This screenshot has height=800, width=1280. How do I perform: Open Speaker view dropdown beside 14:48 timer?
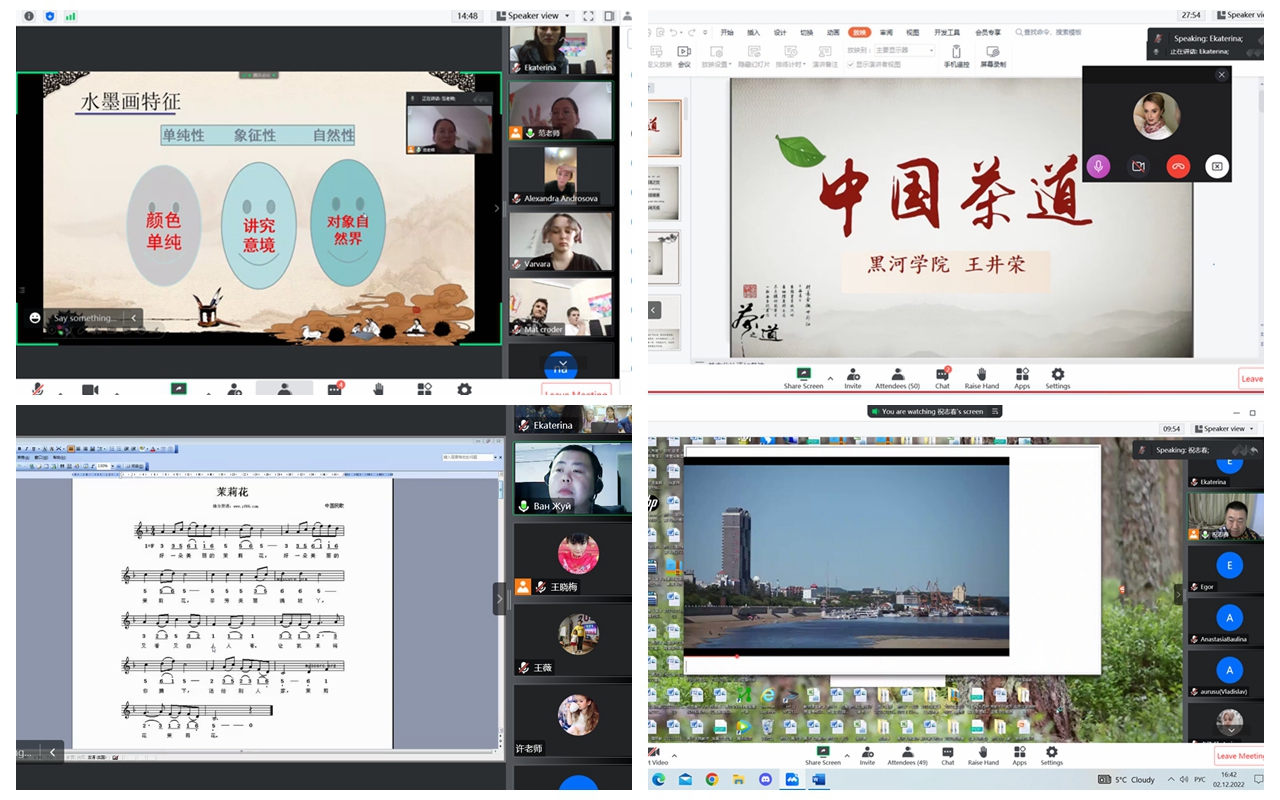click(x=538, y=16)
